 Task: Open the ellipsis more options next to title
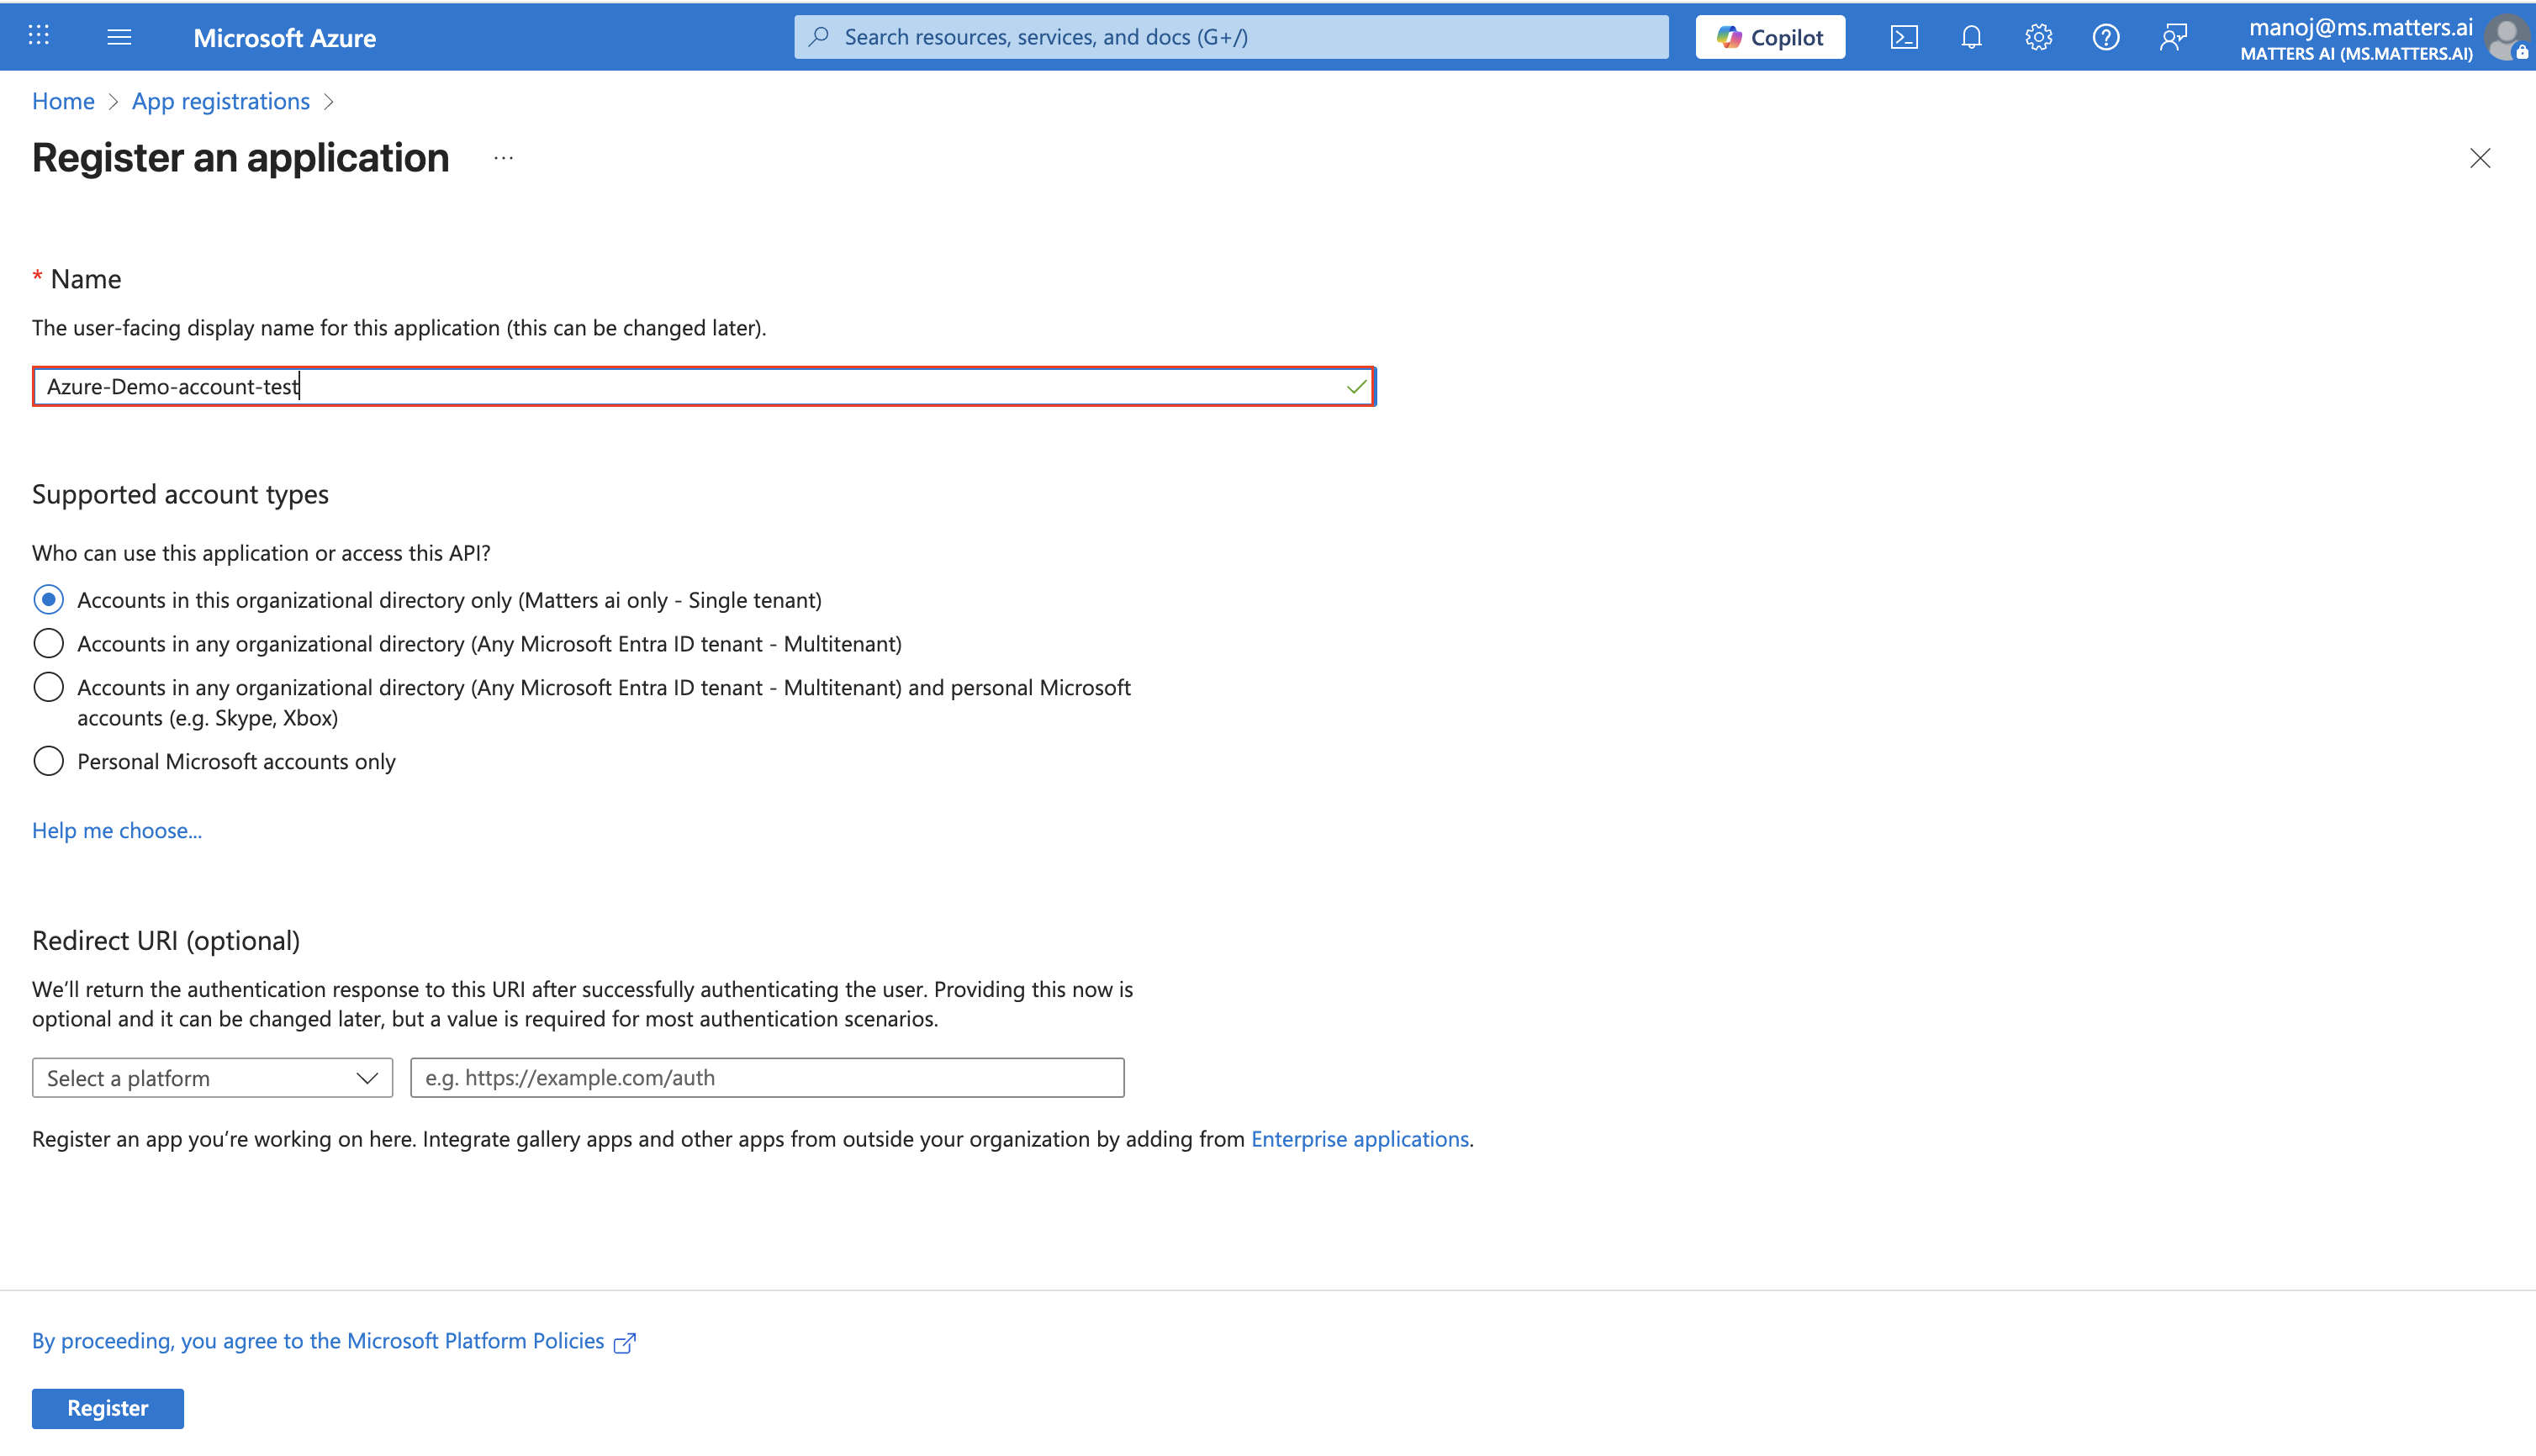pyautogui.click(x=503, y=158)
